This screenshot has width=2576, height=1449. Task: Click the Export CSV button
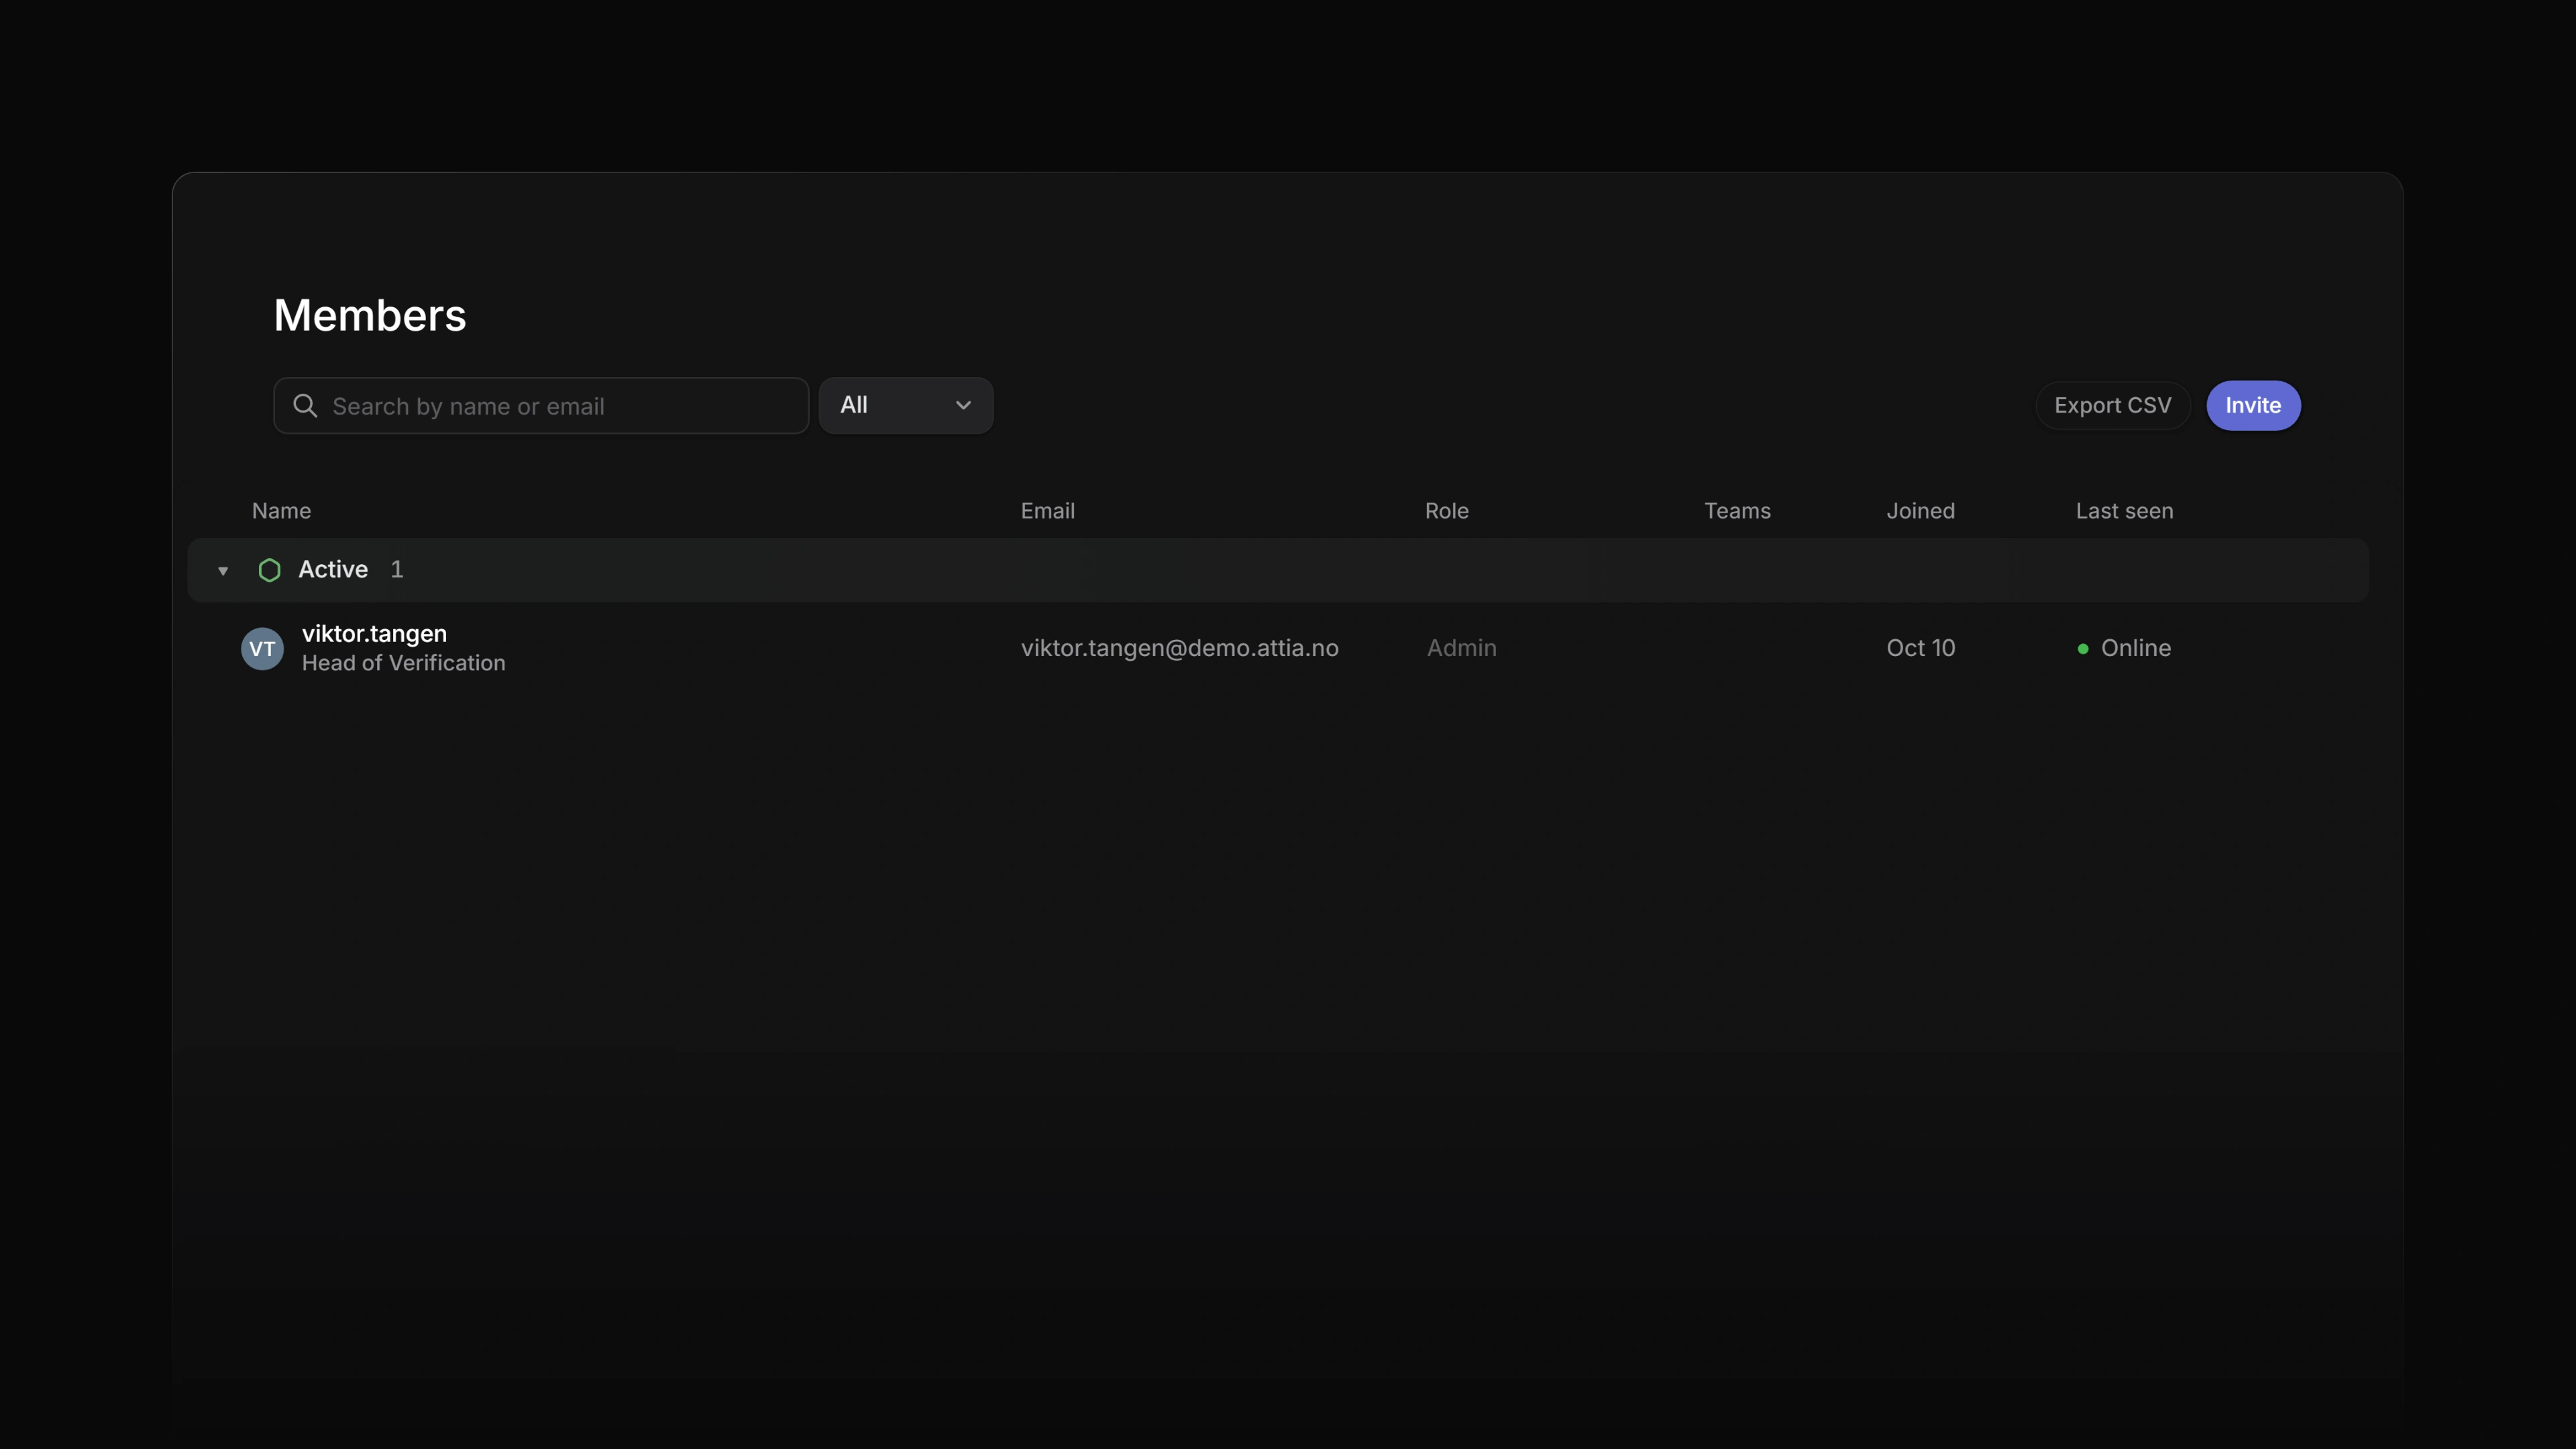tap(2113, 406)
